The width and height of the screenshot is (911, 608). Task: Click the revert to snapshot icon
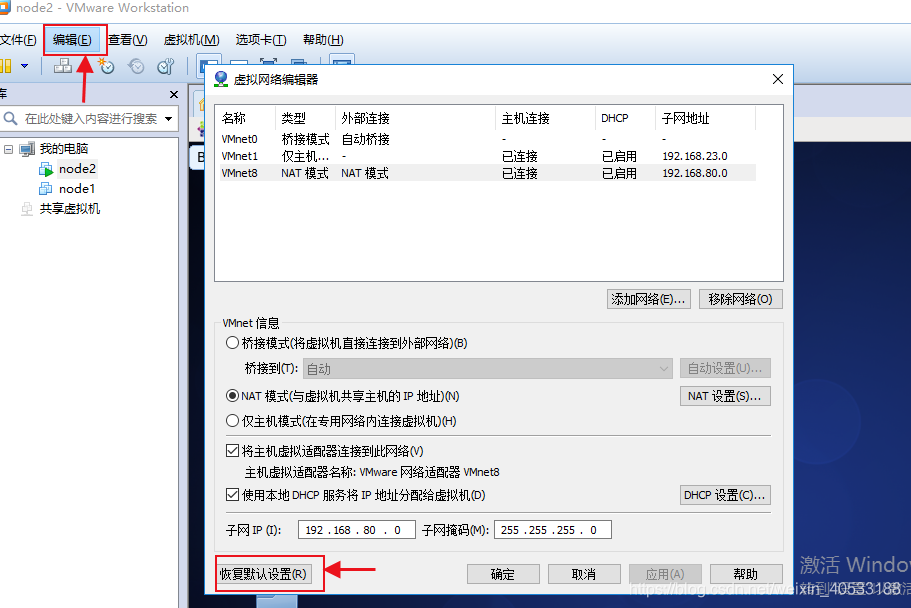click(x=137, y=66)
